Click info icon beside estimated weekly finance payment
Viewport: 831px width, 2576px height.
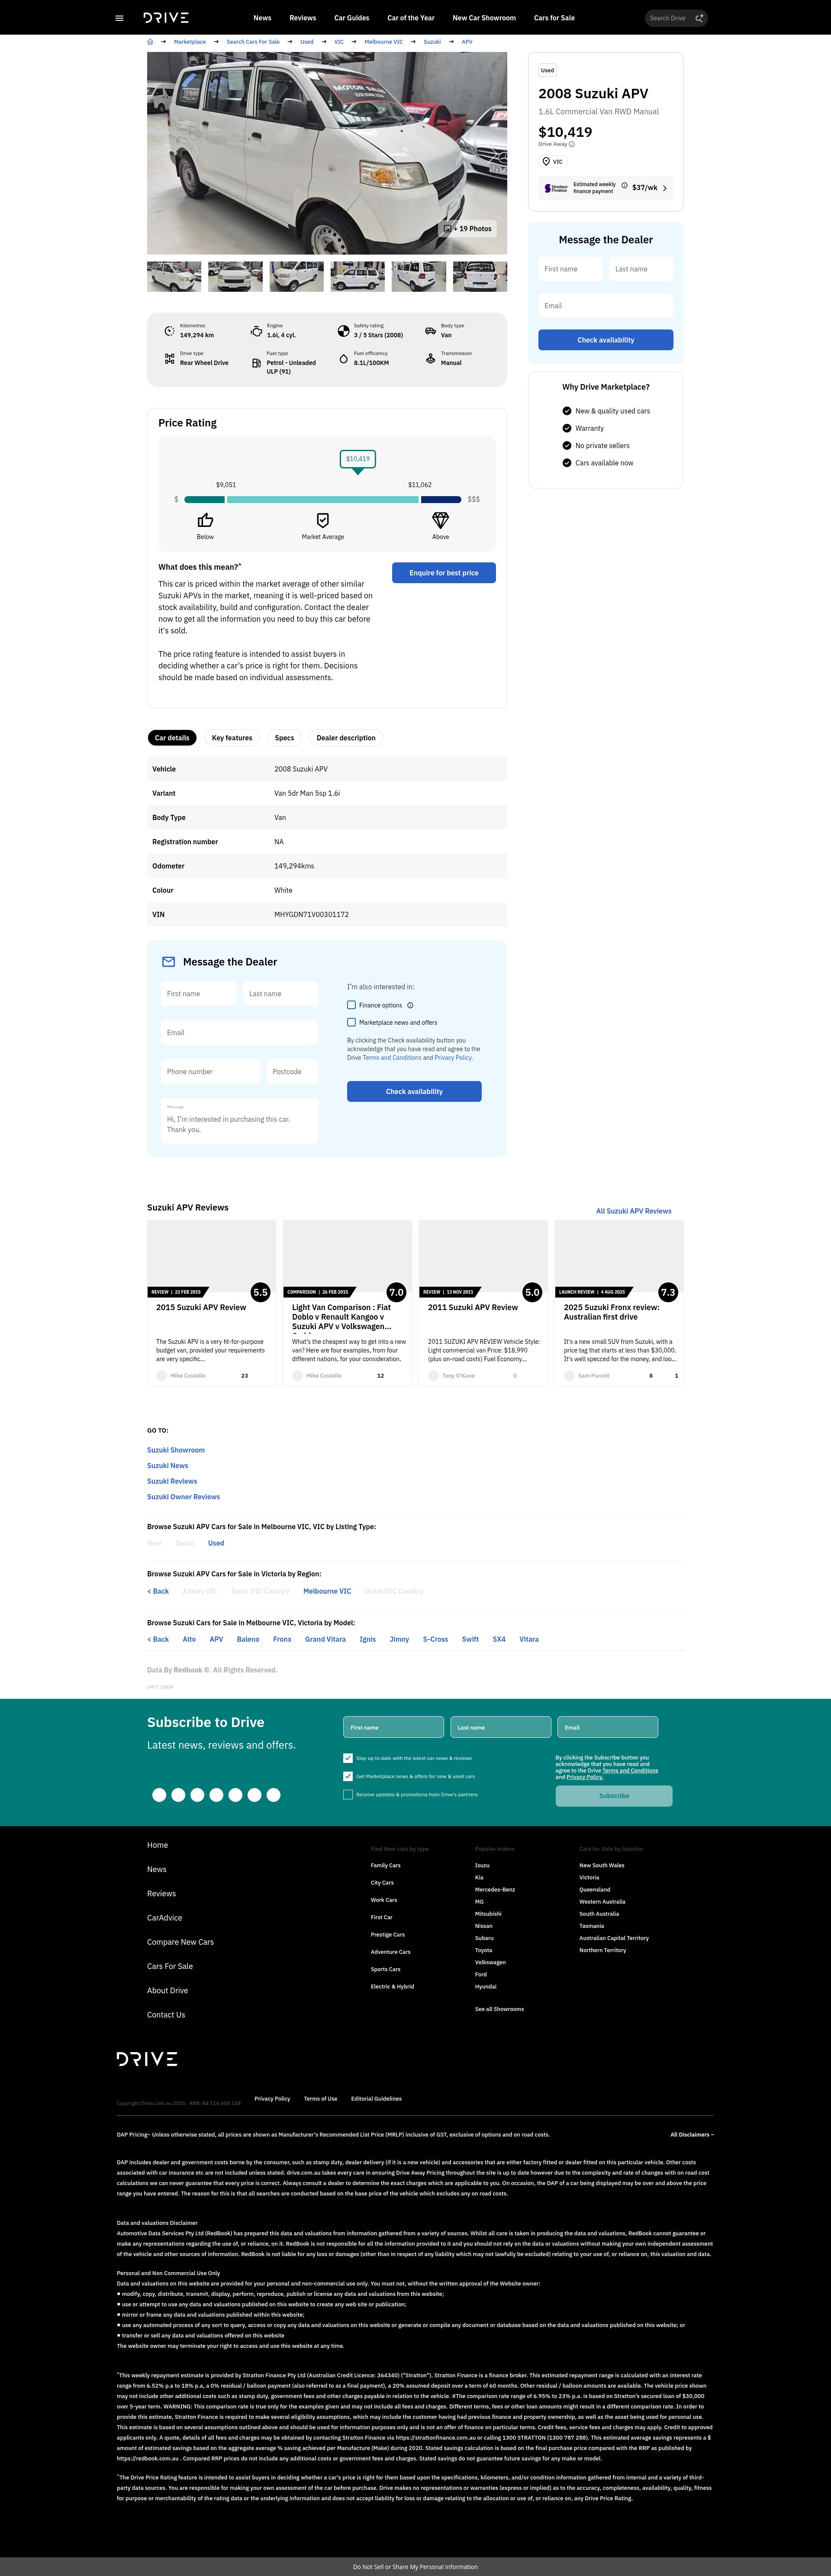pyautogui.click(x=624, y=185)
